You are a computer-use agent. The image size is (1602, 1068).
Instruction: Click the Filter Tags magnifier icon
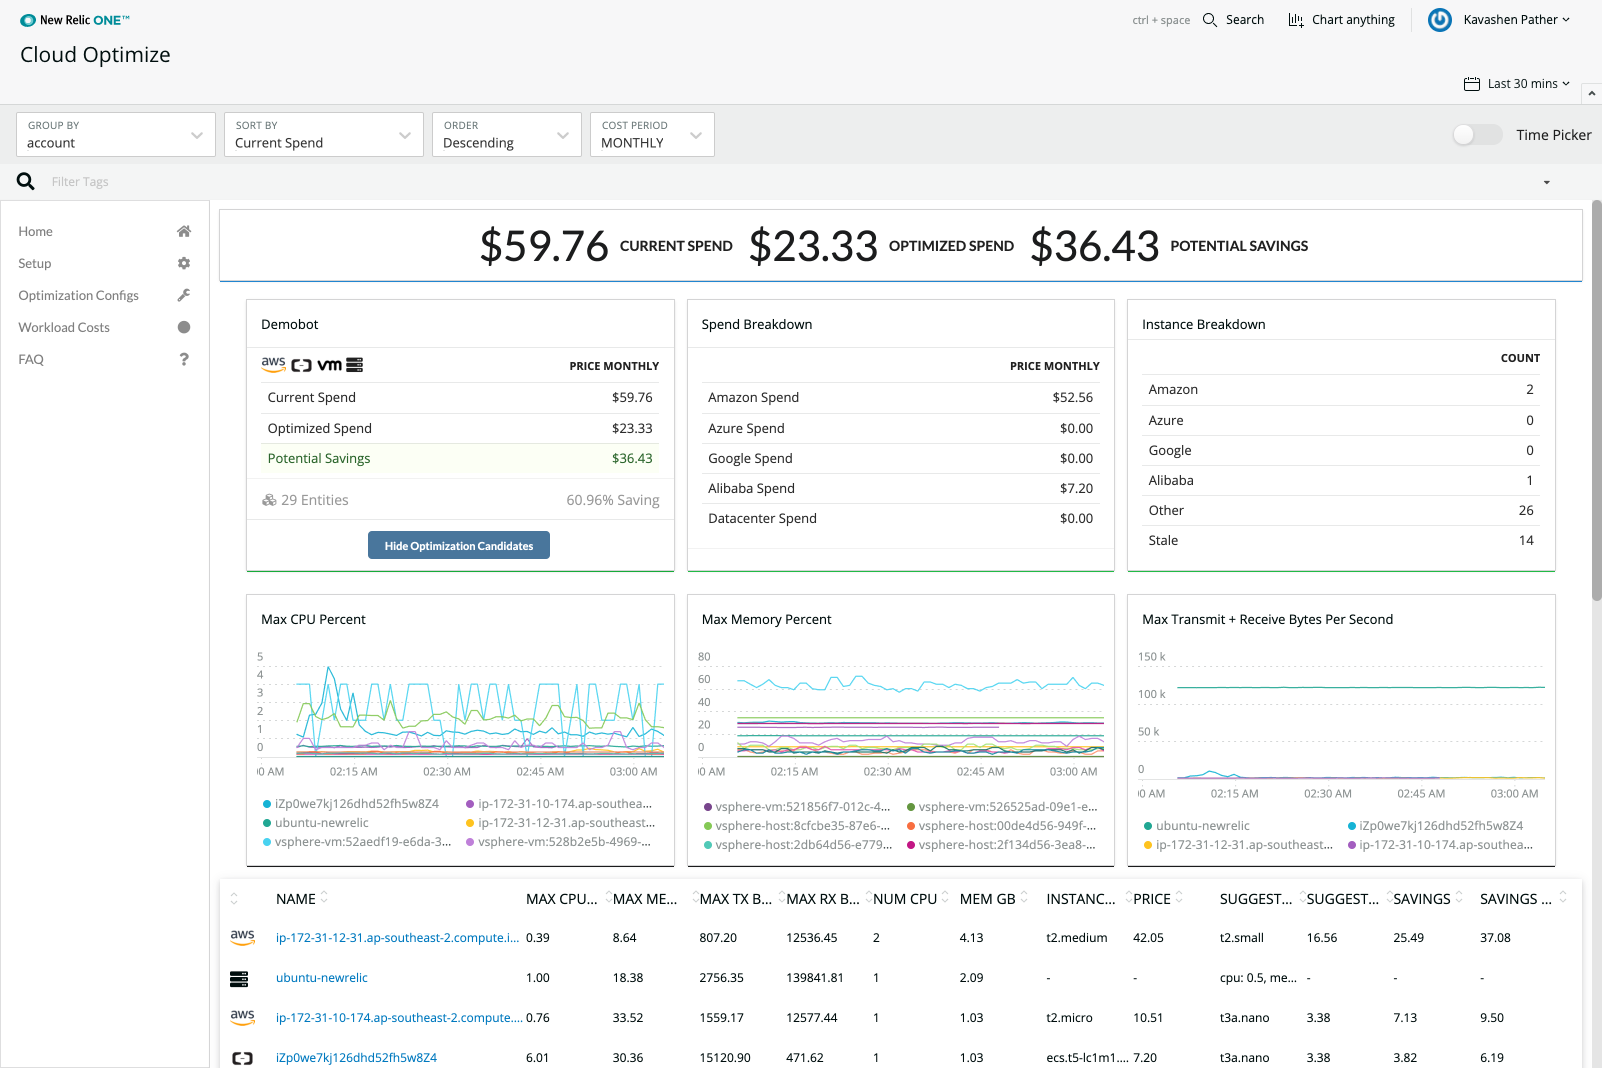(26, 181)
